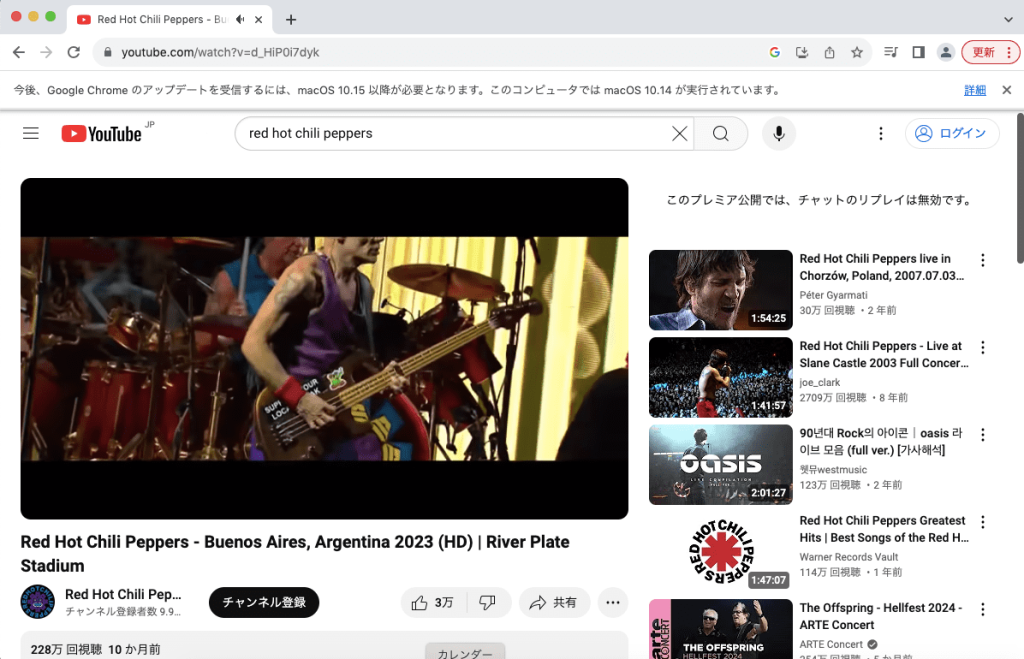Open the Google icon in address bar
This screenshot has height=659, width=1024.
coord(775,52)
